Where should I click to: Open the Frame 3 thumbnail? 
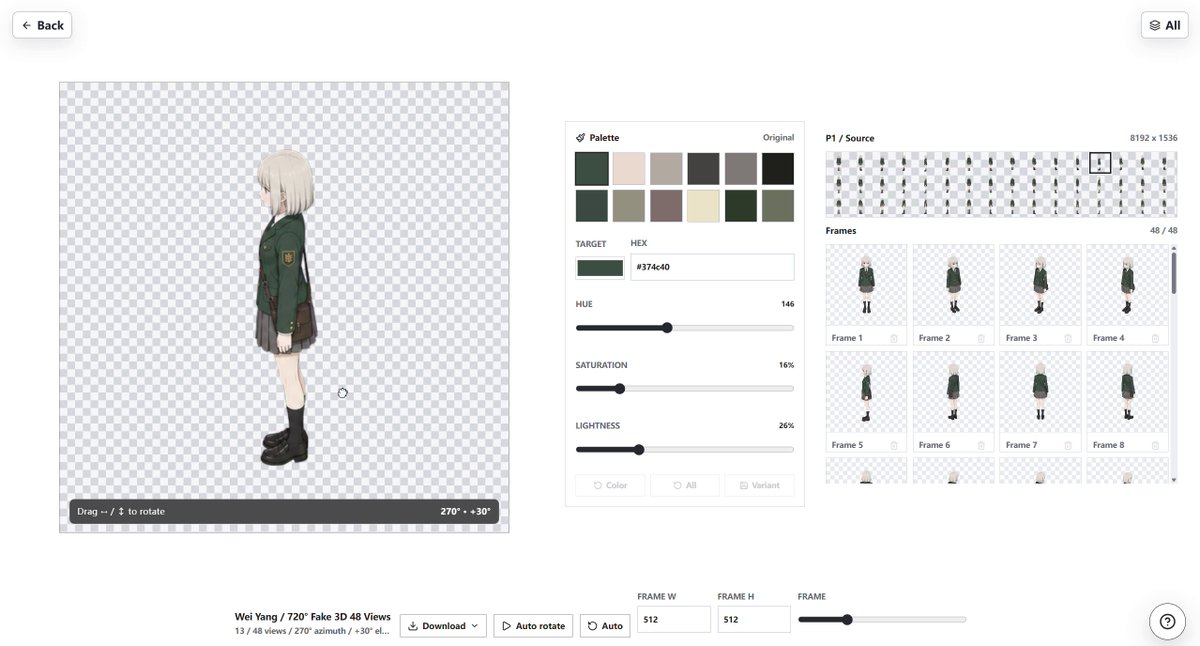click(x=1041, y=287)
